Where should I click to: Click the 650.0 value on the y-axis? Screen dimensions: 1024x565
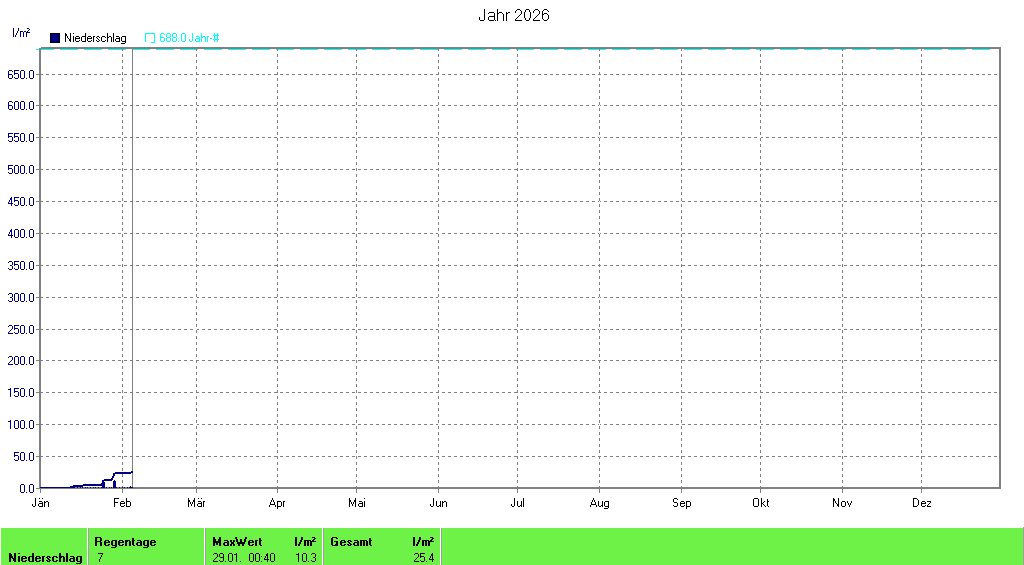coord(21,74)
